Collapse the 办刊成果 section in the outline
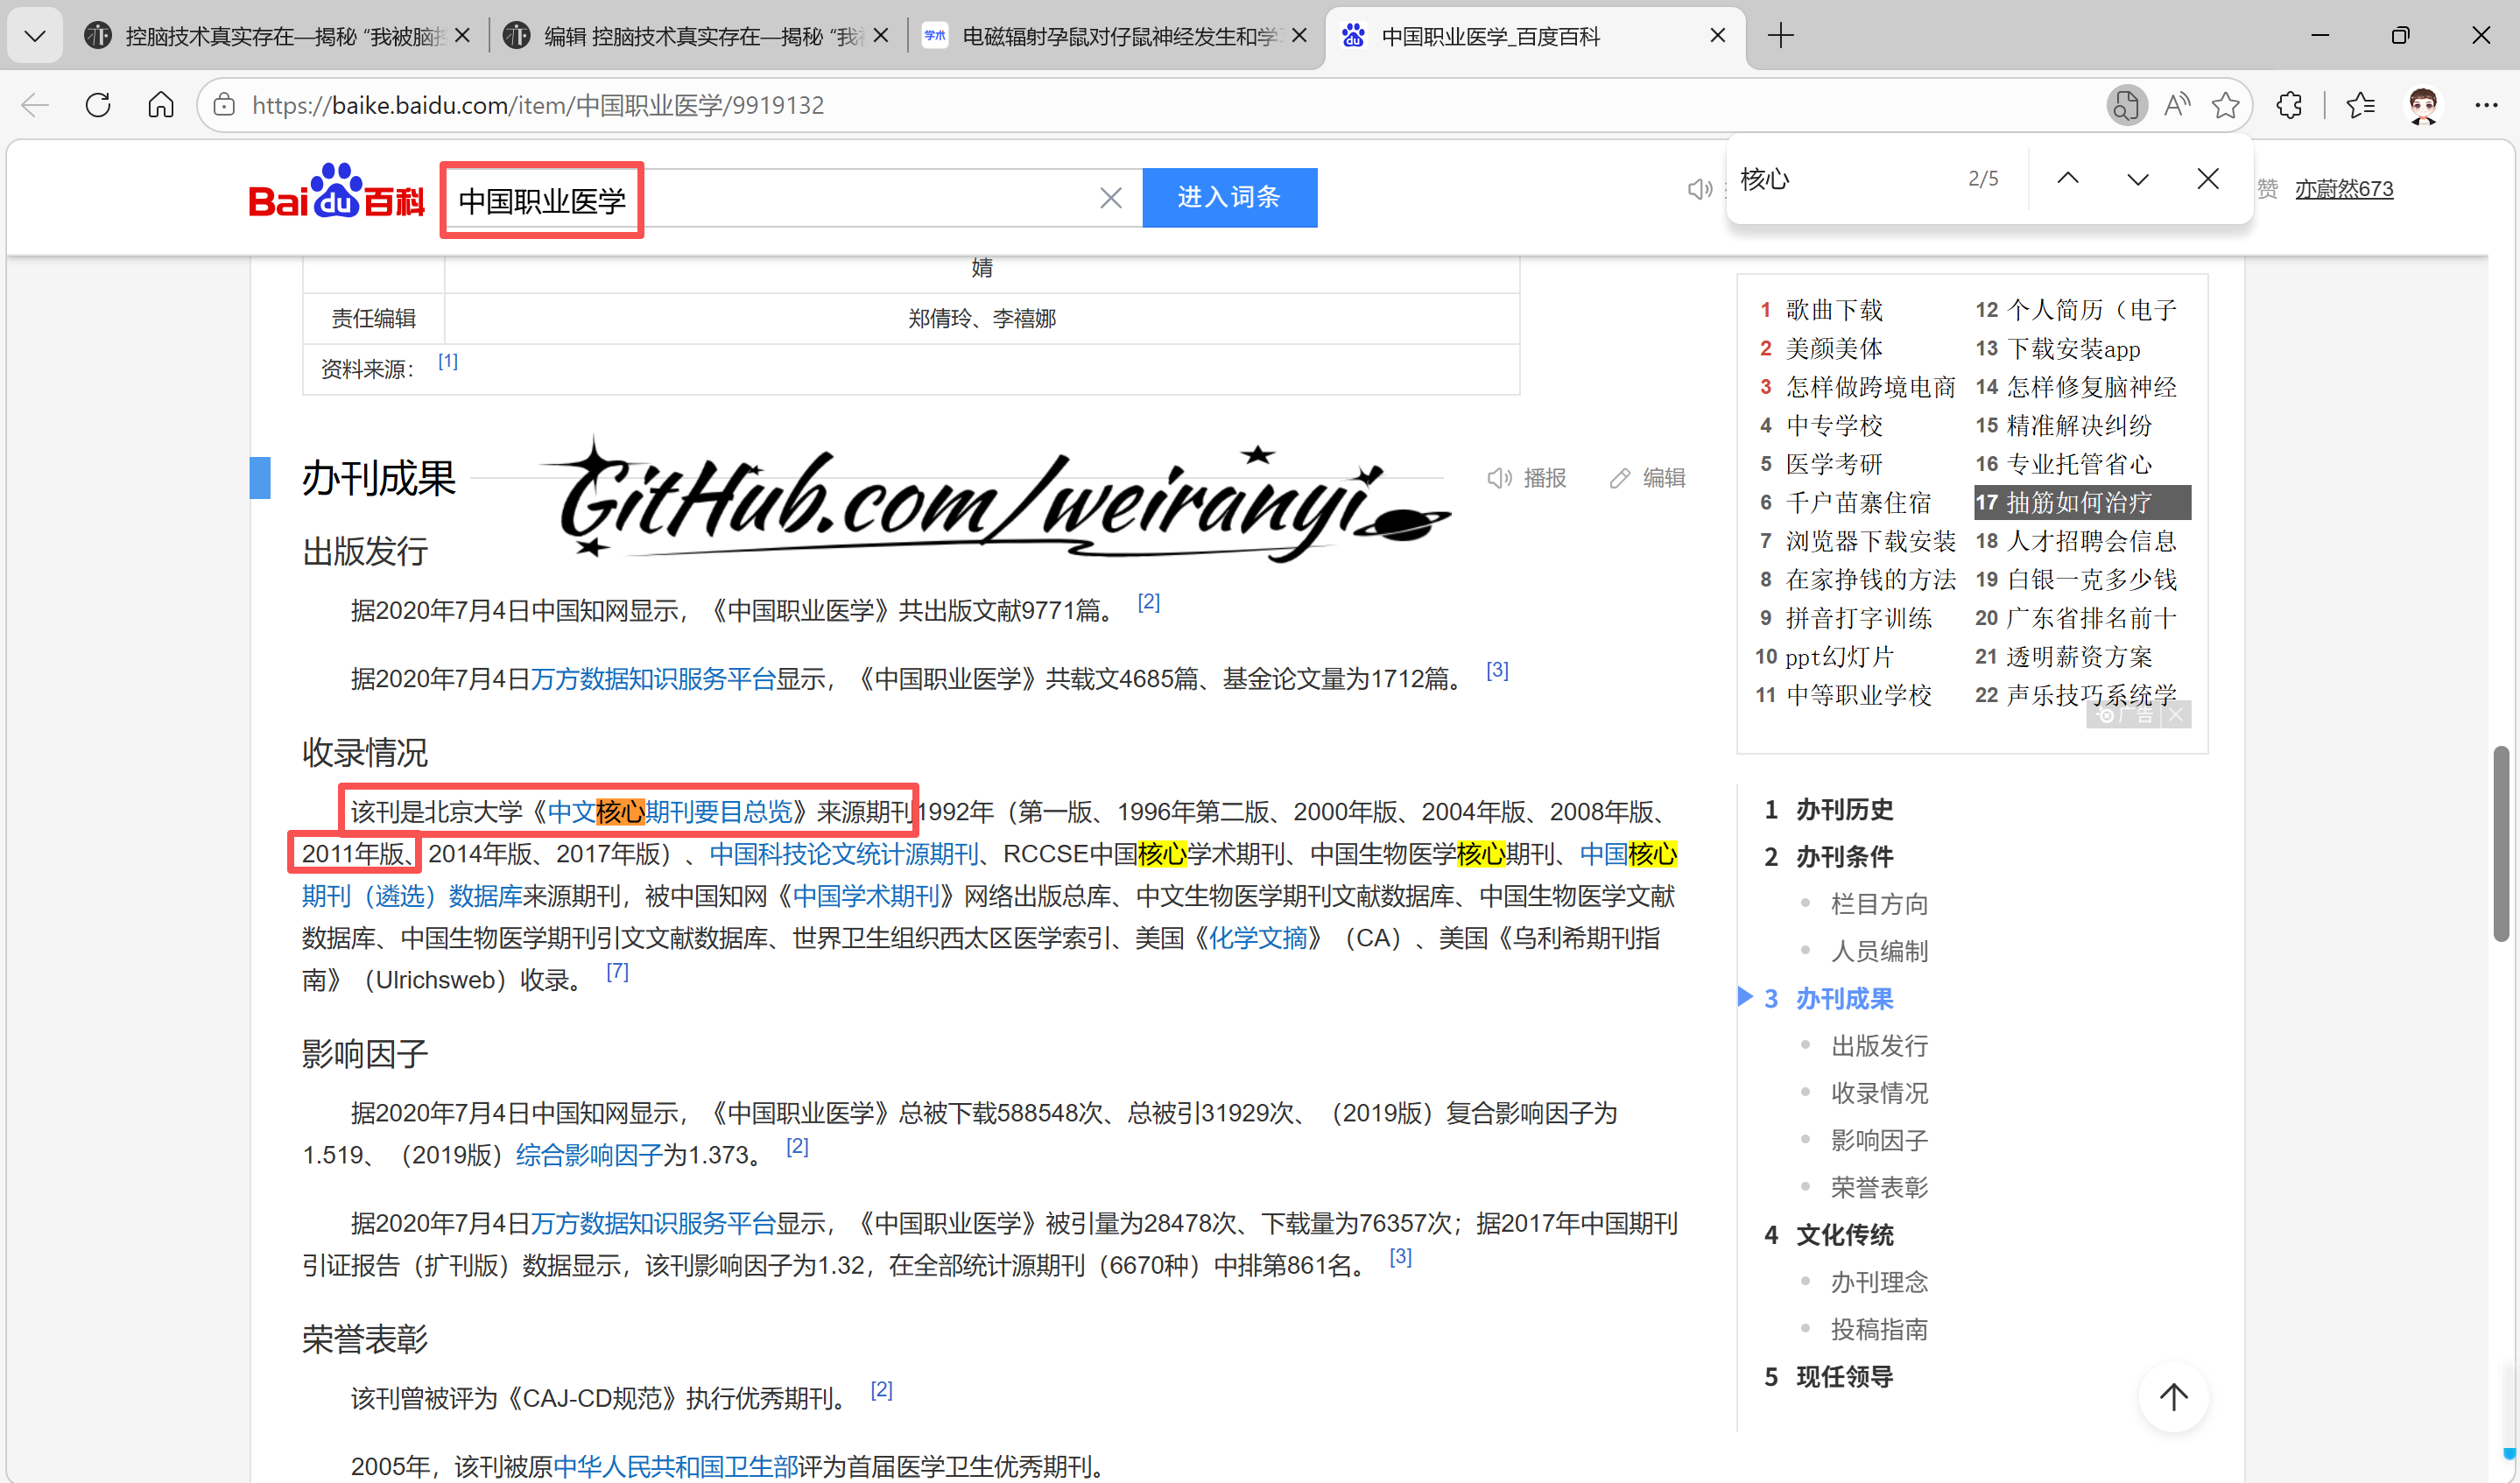Image resolution: width=2520 pixels, height=1483 pixels. pos(1745,997)
